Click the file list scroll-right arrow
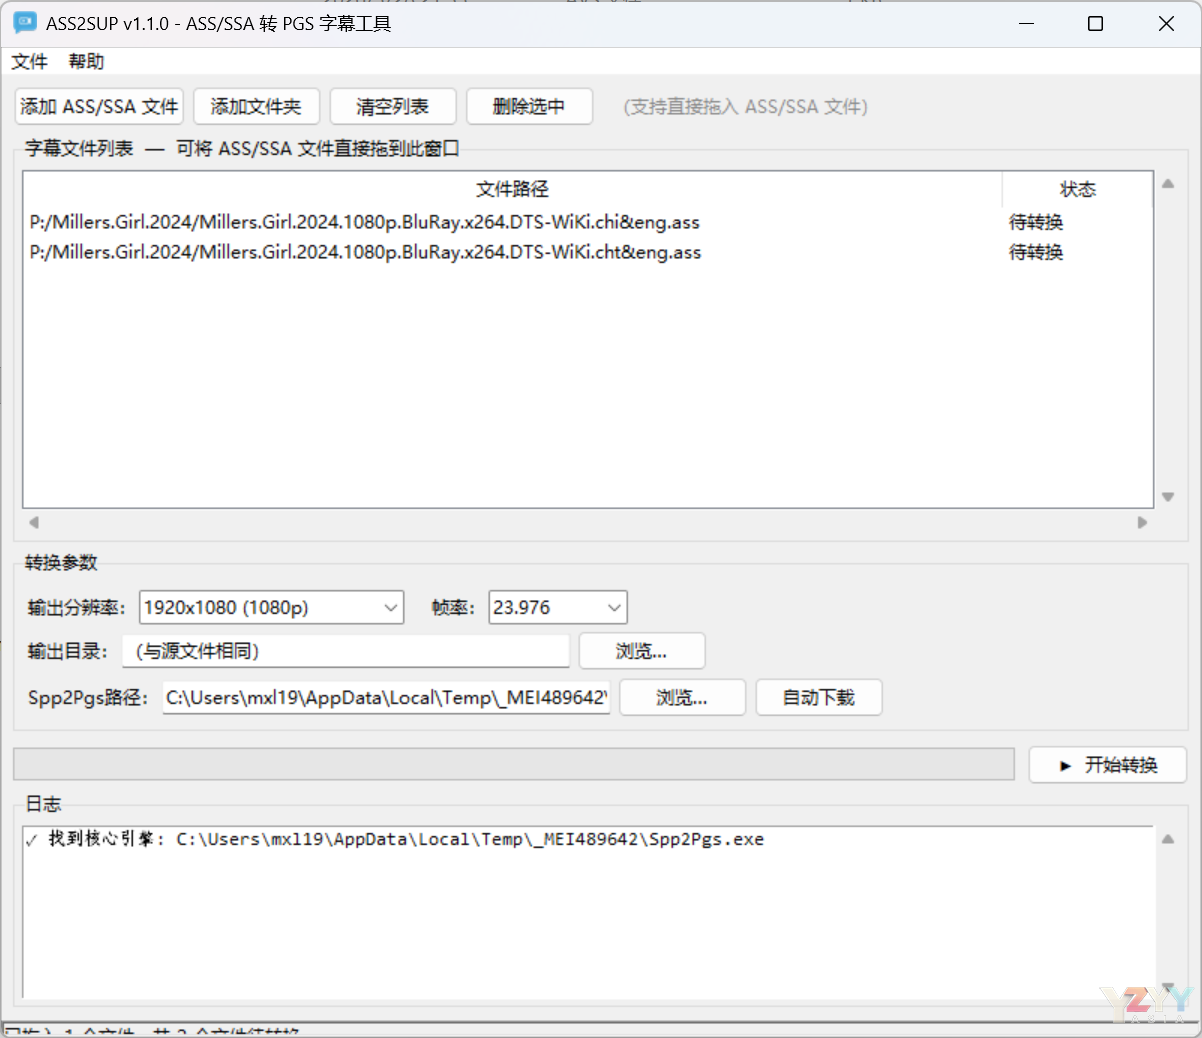The width and height of the screenshot is (1202, 1038). (1142, 523)
